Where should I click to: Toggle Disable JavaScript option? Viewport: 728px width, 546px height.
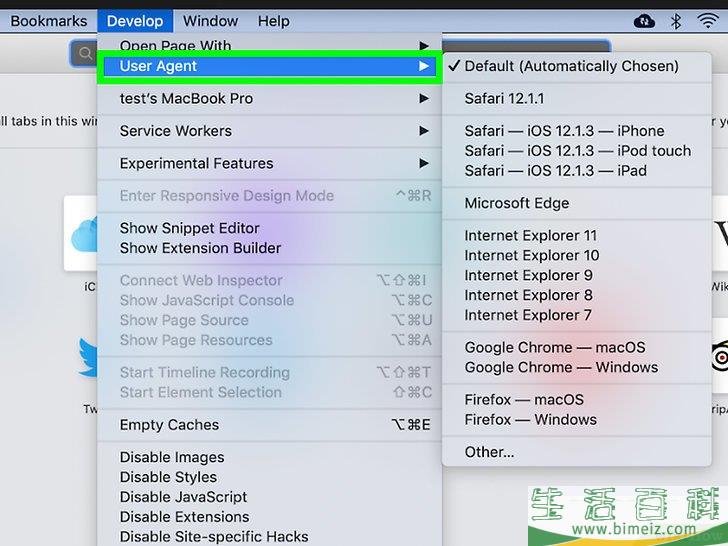click(269, 497)
